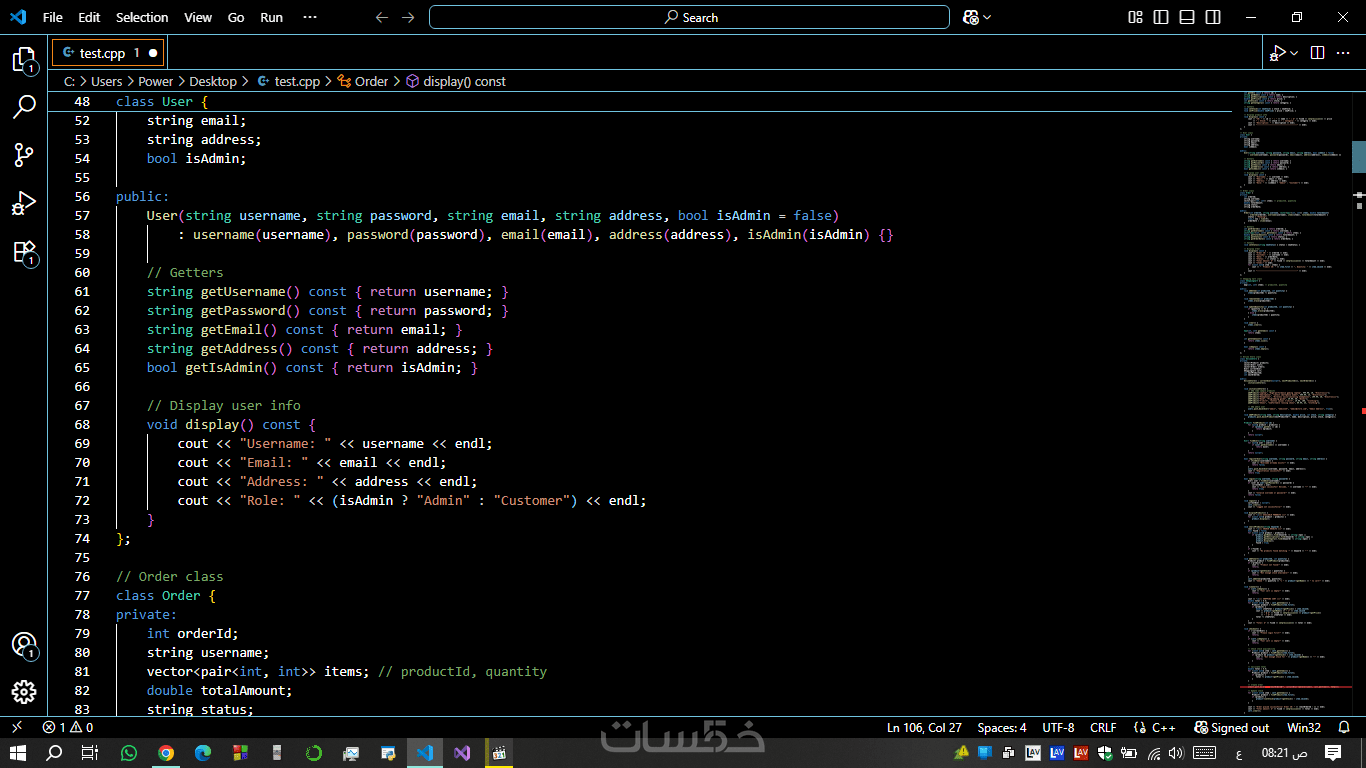Open the title bar overflow menu (···)

click(310, 17)
